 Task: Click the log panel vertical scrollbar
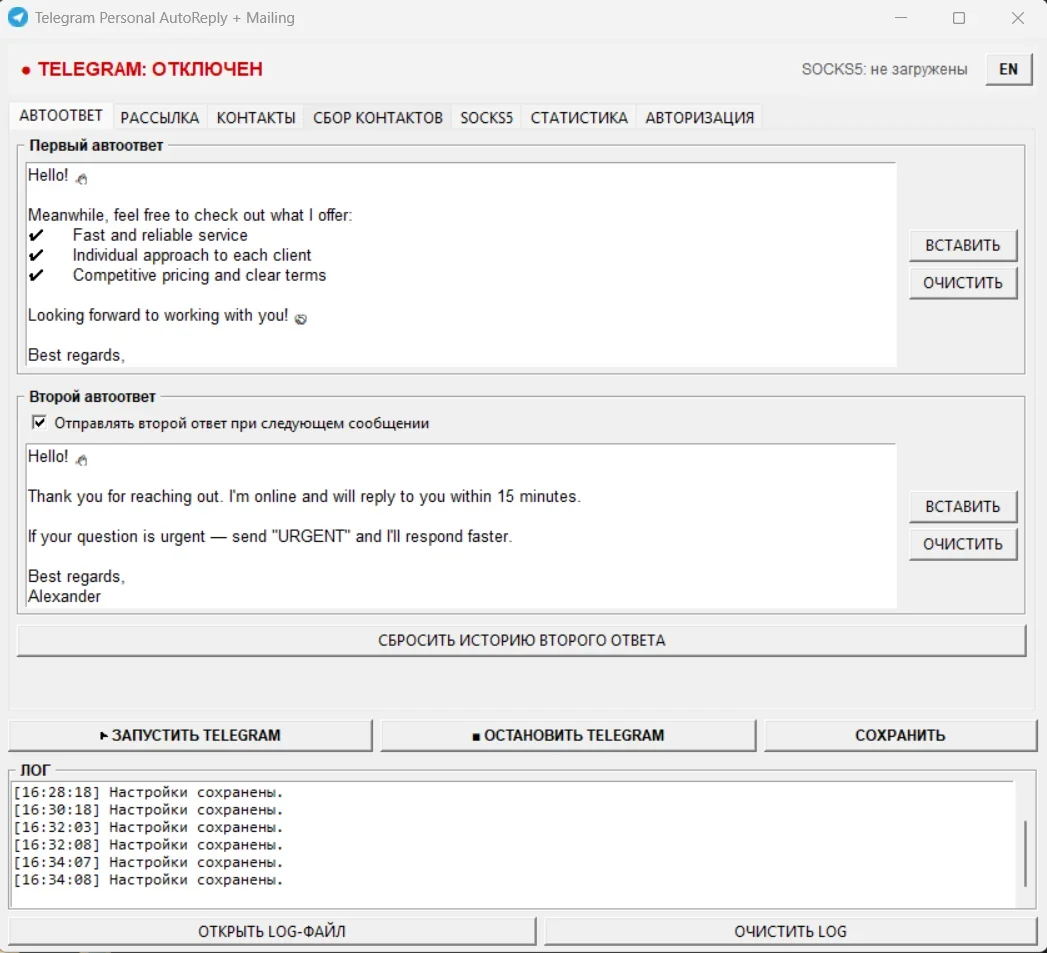pyautogui.click(x=1026, y=853)
